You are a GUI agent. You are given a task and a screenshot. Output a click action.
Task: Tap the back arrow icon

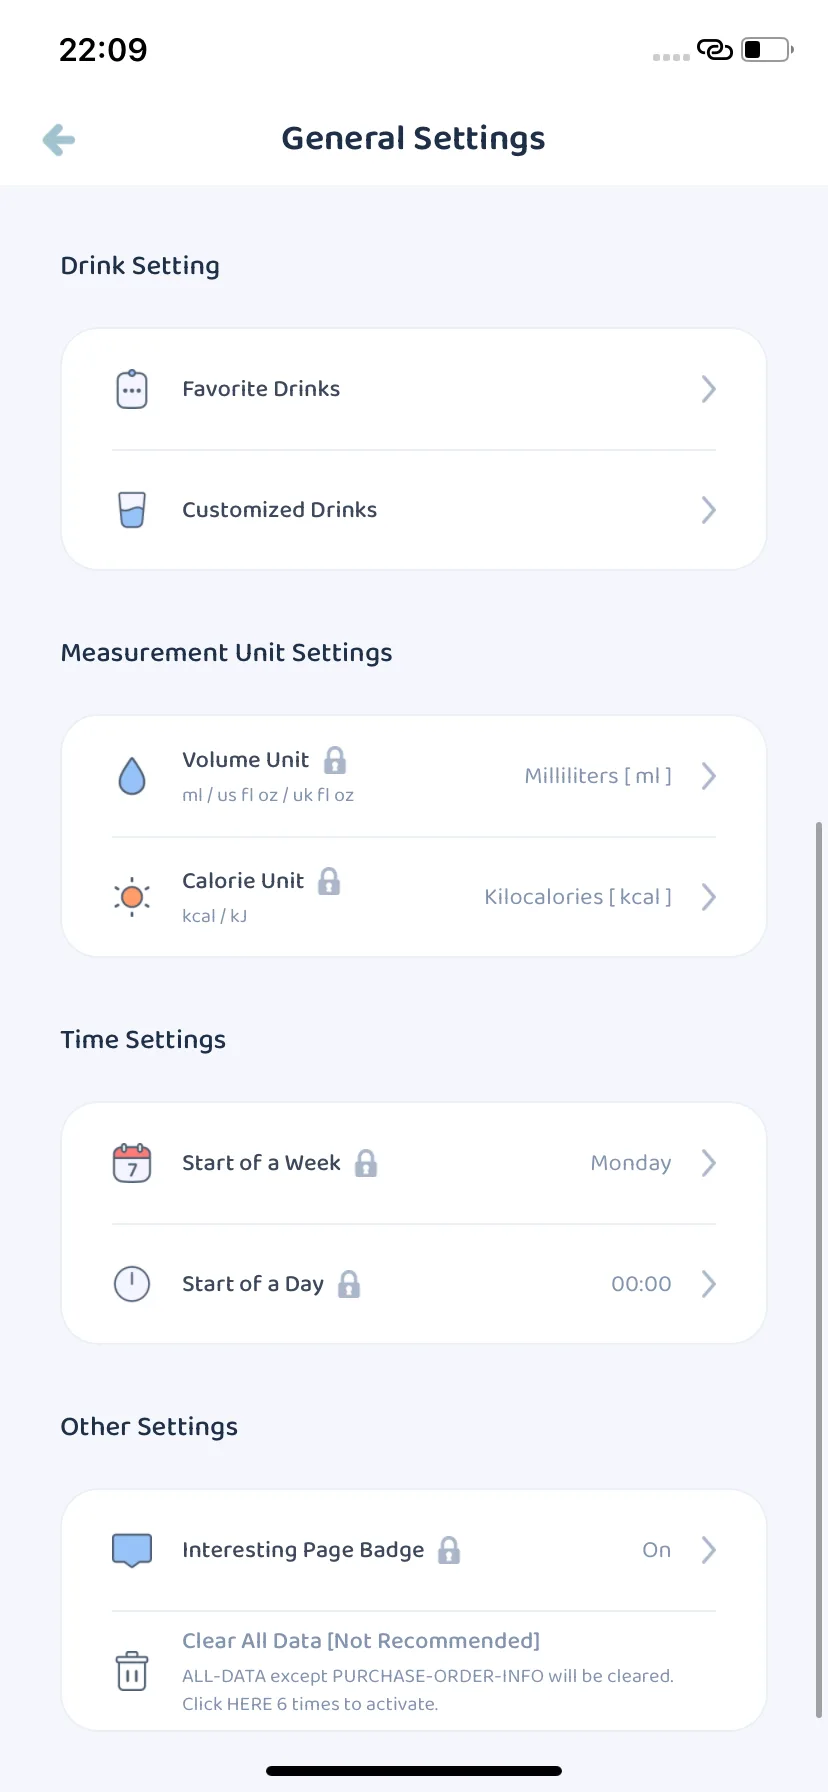pos(59,140)
